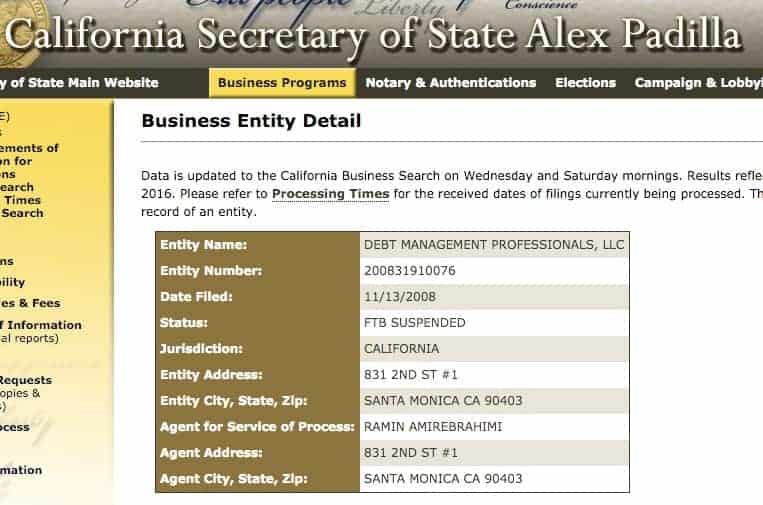Image resolution: width=763 pixels, height=505 pixels.
Task: Open Campaign & Lobbying section
Action: 698,83
